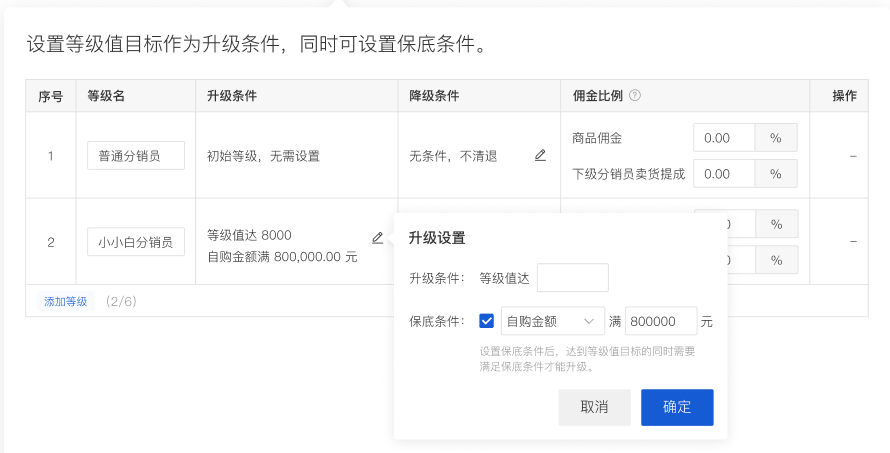Screen dimensions: 890x453
Task: Show 佣金比例 help tooltip icon
Action: tap(635, 95)
